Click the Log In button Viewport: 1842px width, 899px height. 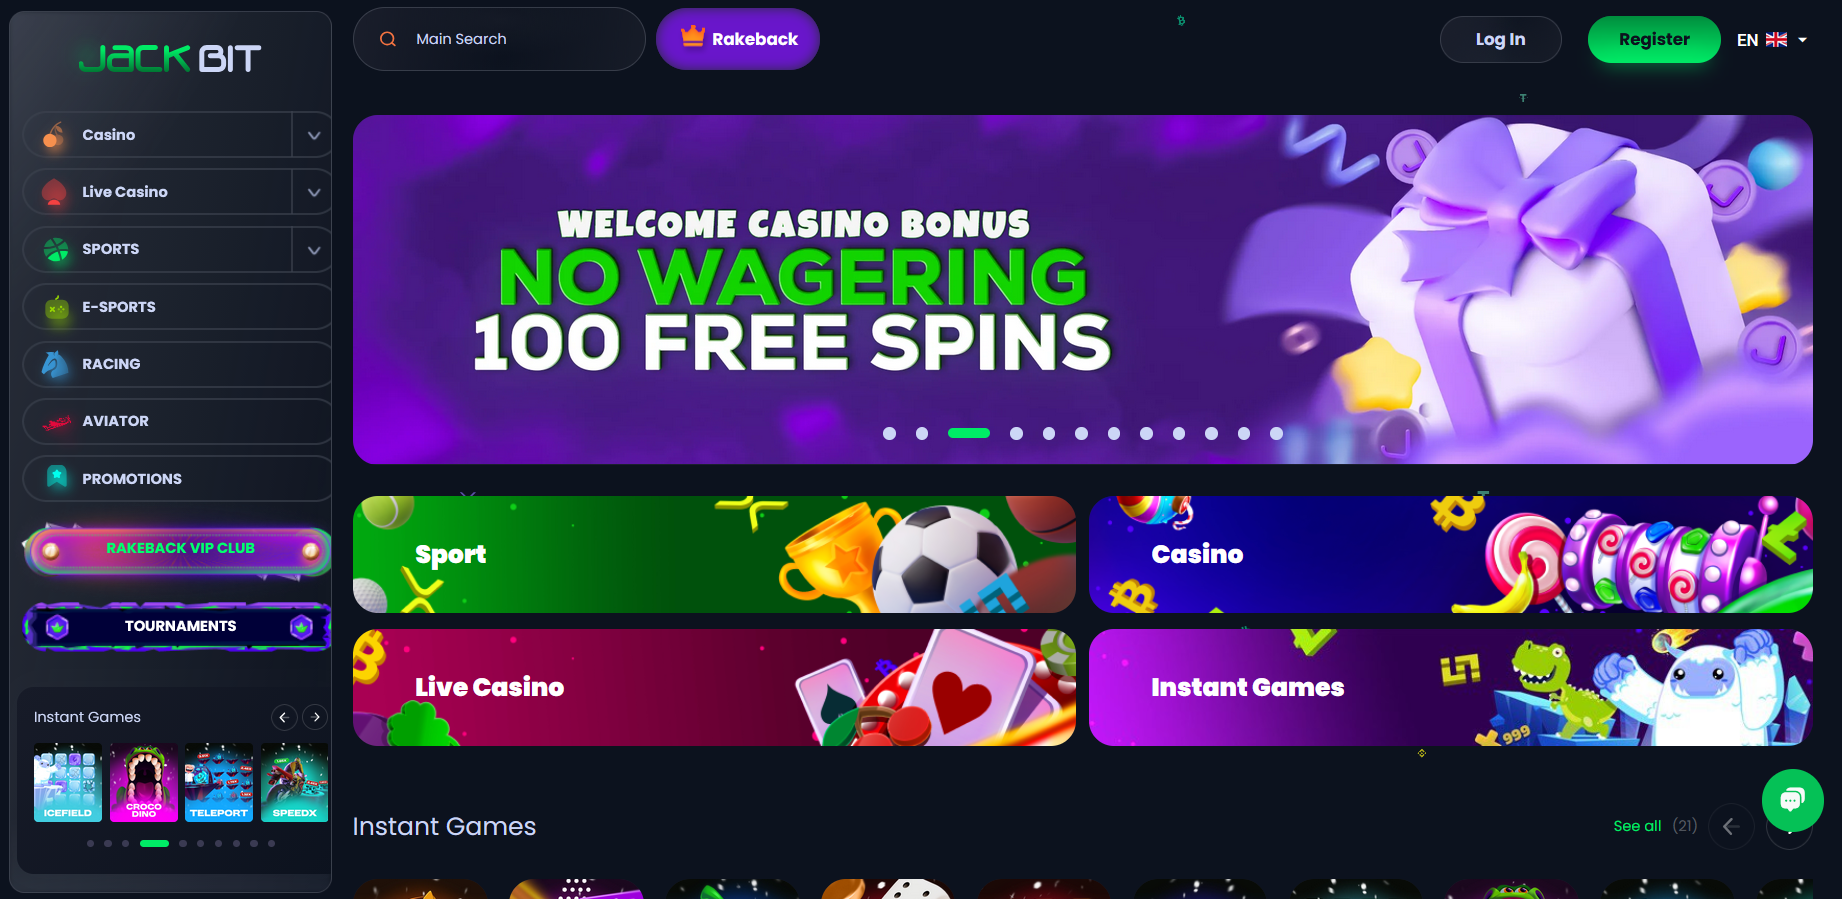click(x=1500, y=40)
